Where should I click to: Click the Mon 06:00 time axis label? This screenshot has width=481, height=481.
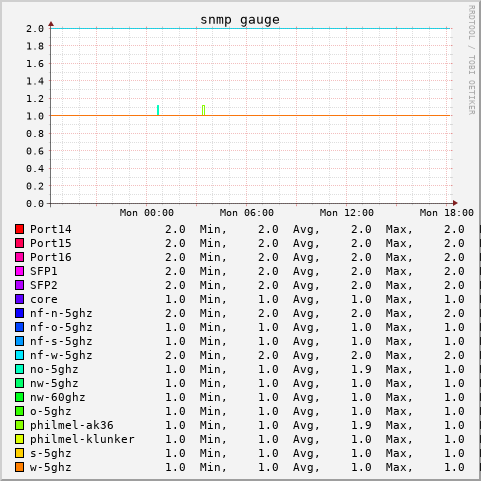click(247, 213)
